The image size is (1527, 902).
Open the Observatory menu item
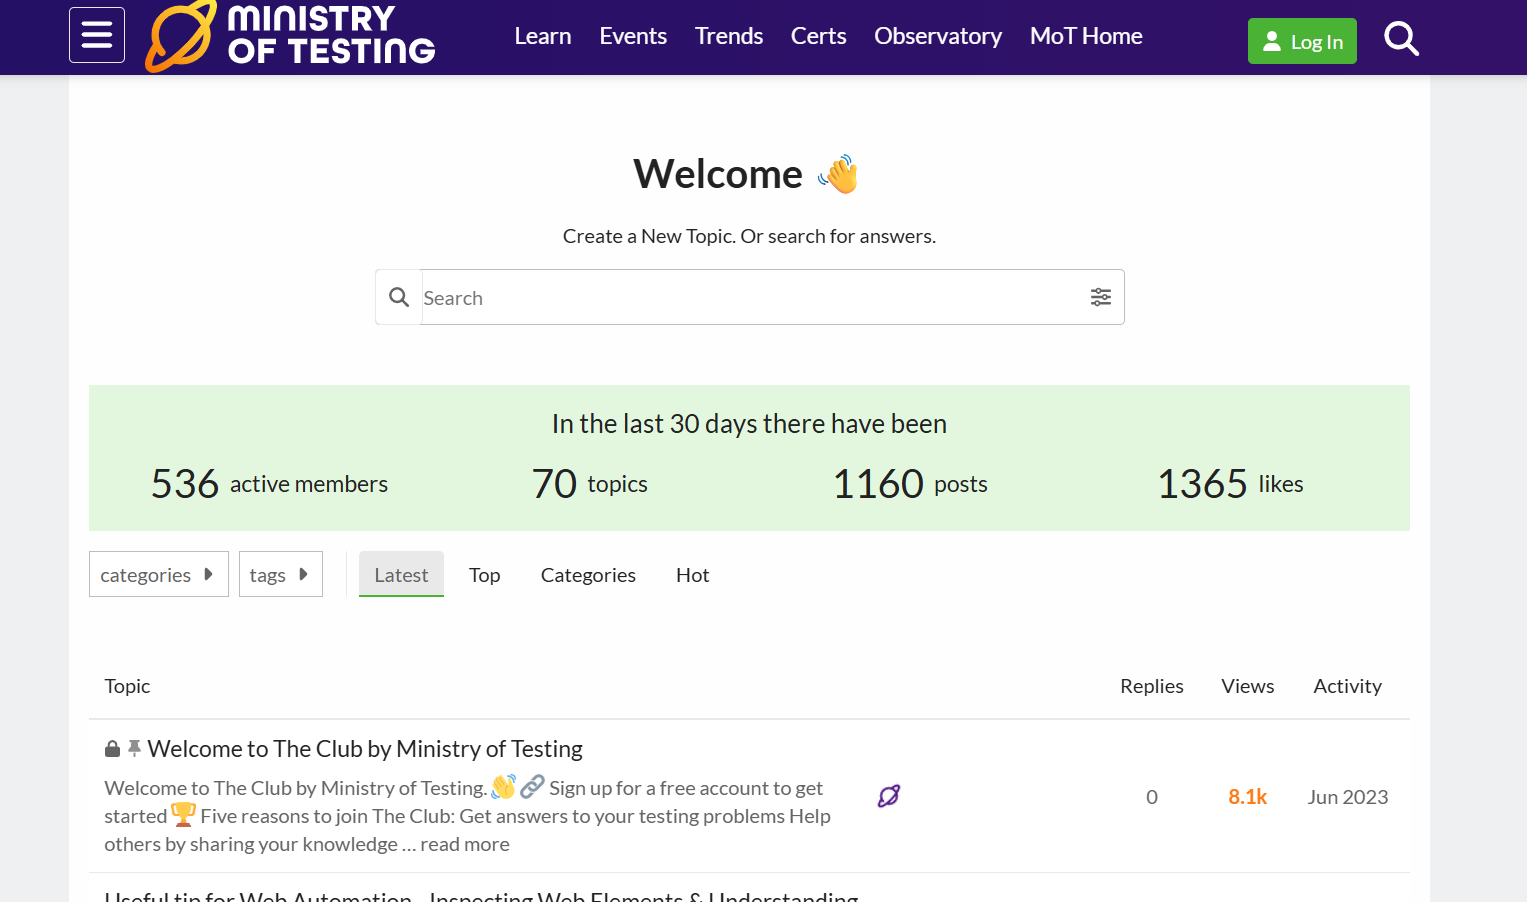[x=937, y=36]
